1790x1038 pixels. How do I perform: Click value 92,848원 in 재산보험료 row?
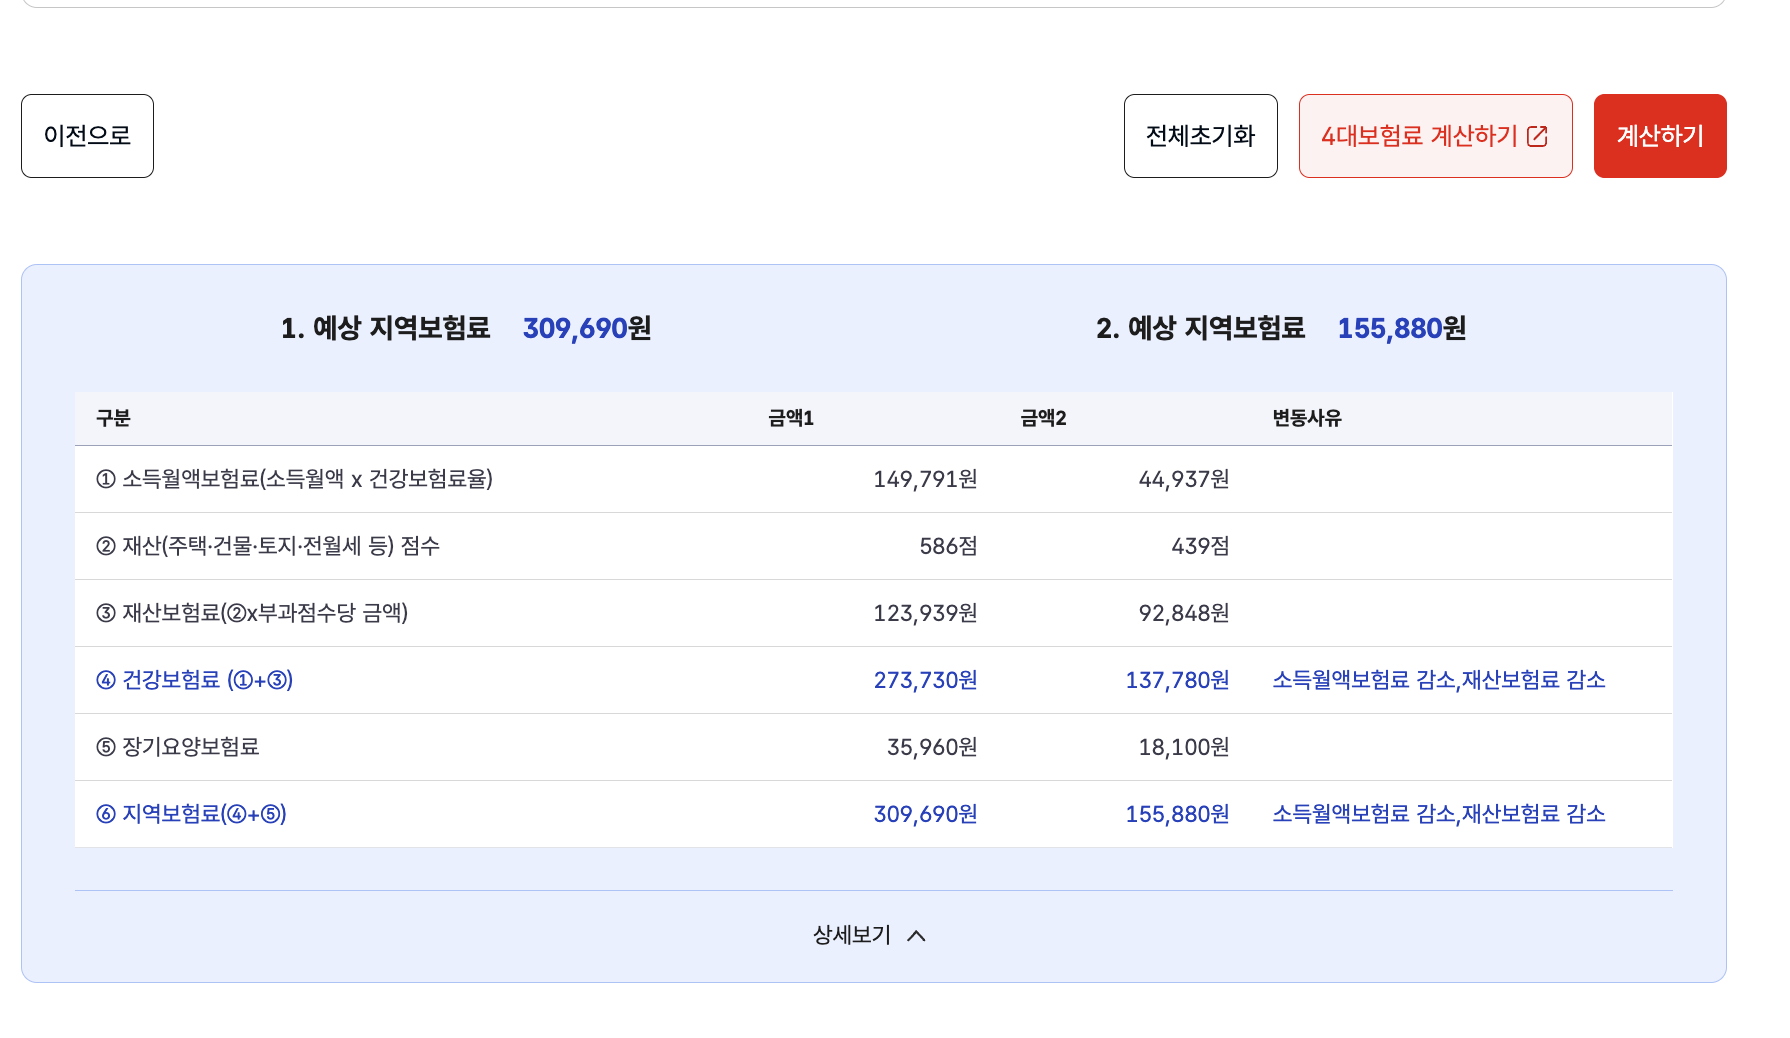tap(1184, 613)
